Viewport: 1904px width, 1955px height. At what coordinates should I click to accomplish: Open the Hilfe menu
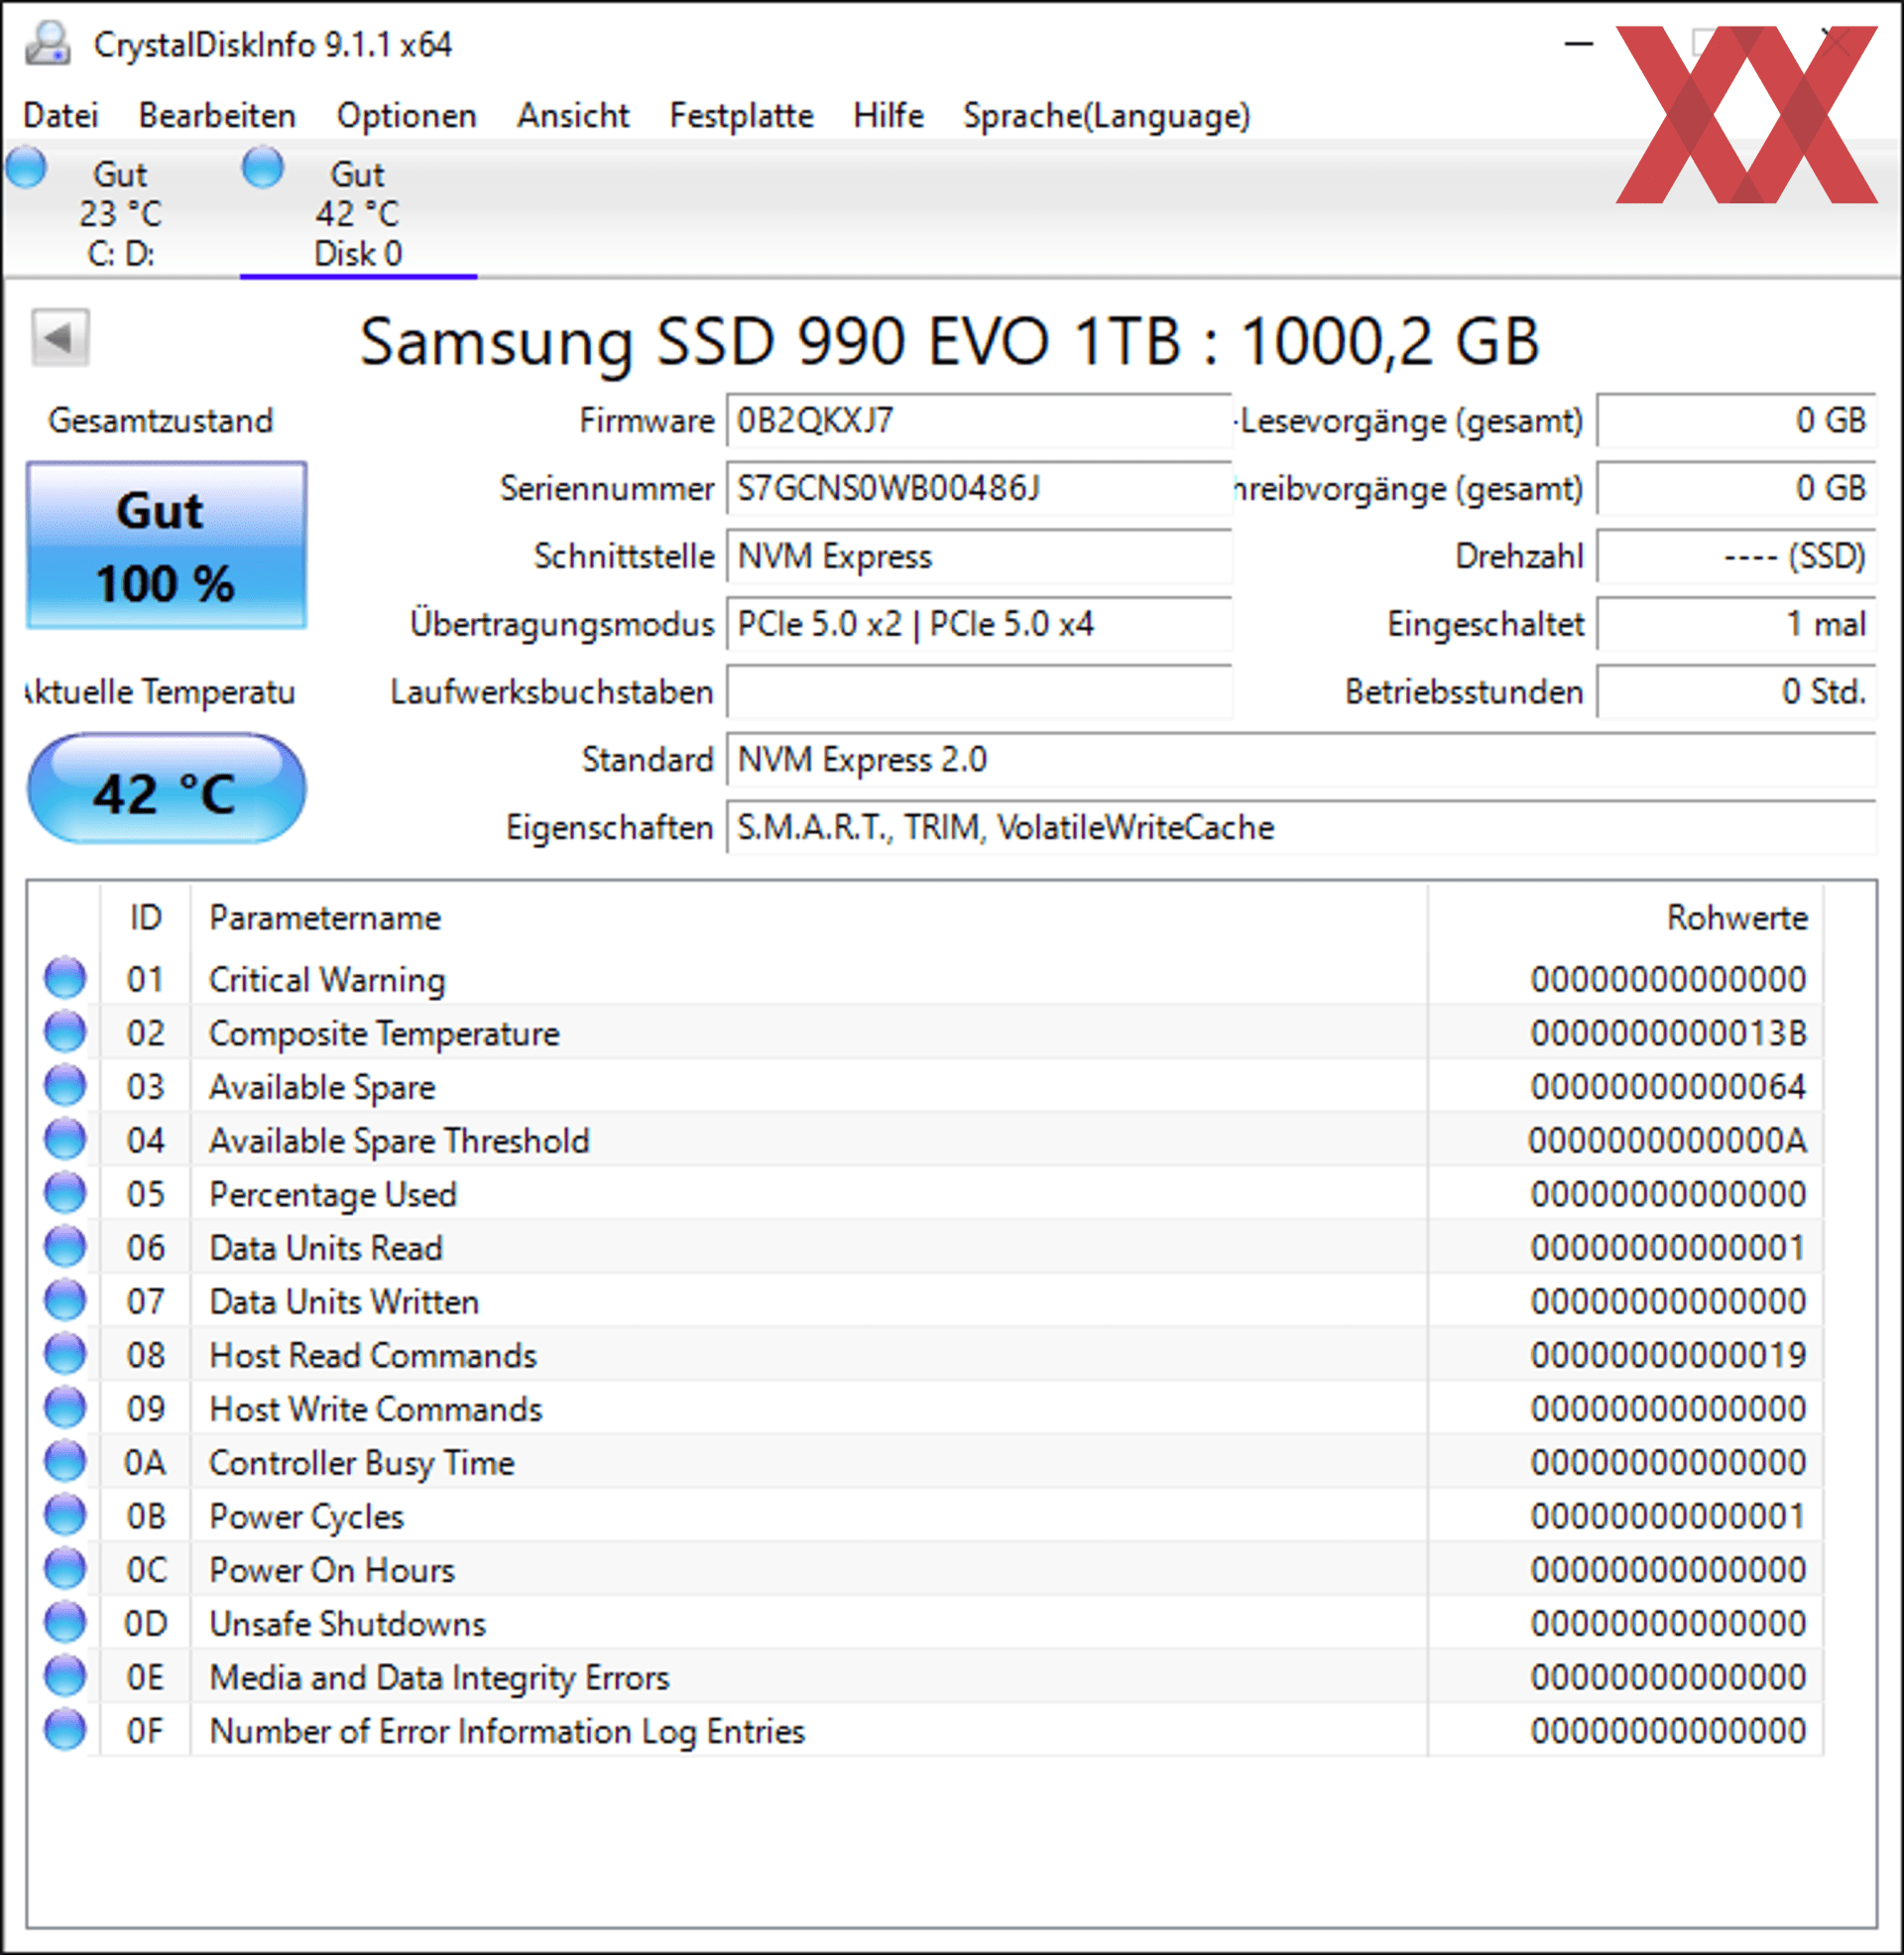pos(888,116)
